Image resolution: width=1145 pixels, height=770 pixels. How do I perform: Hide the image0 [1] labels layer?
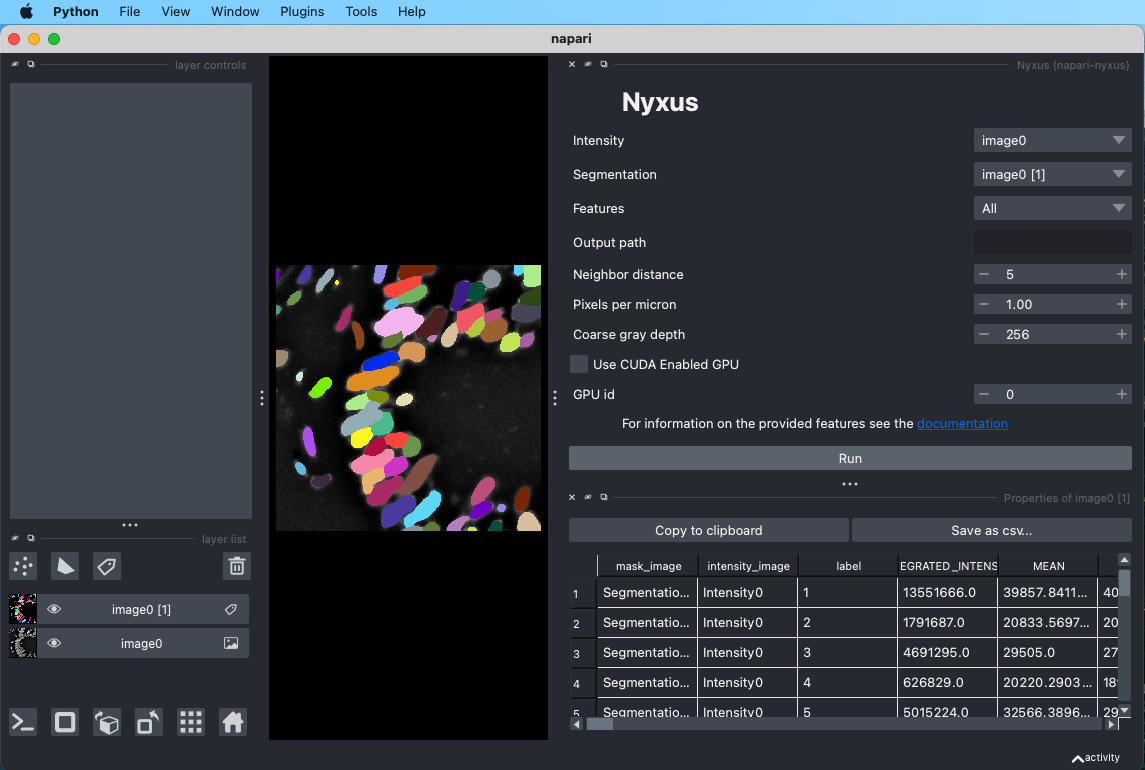pos(54,609)
